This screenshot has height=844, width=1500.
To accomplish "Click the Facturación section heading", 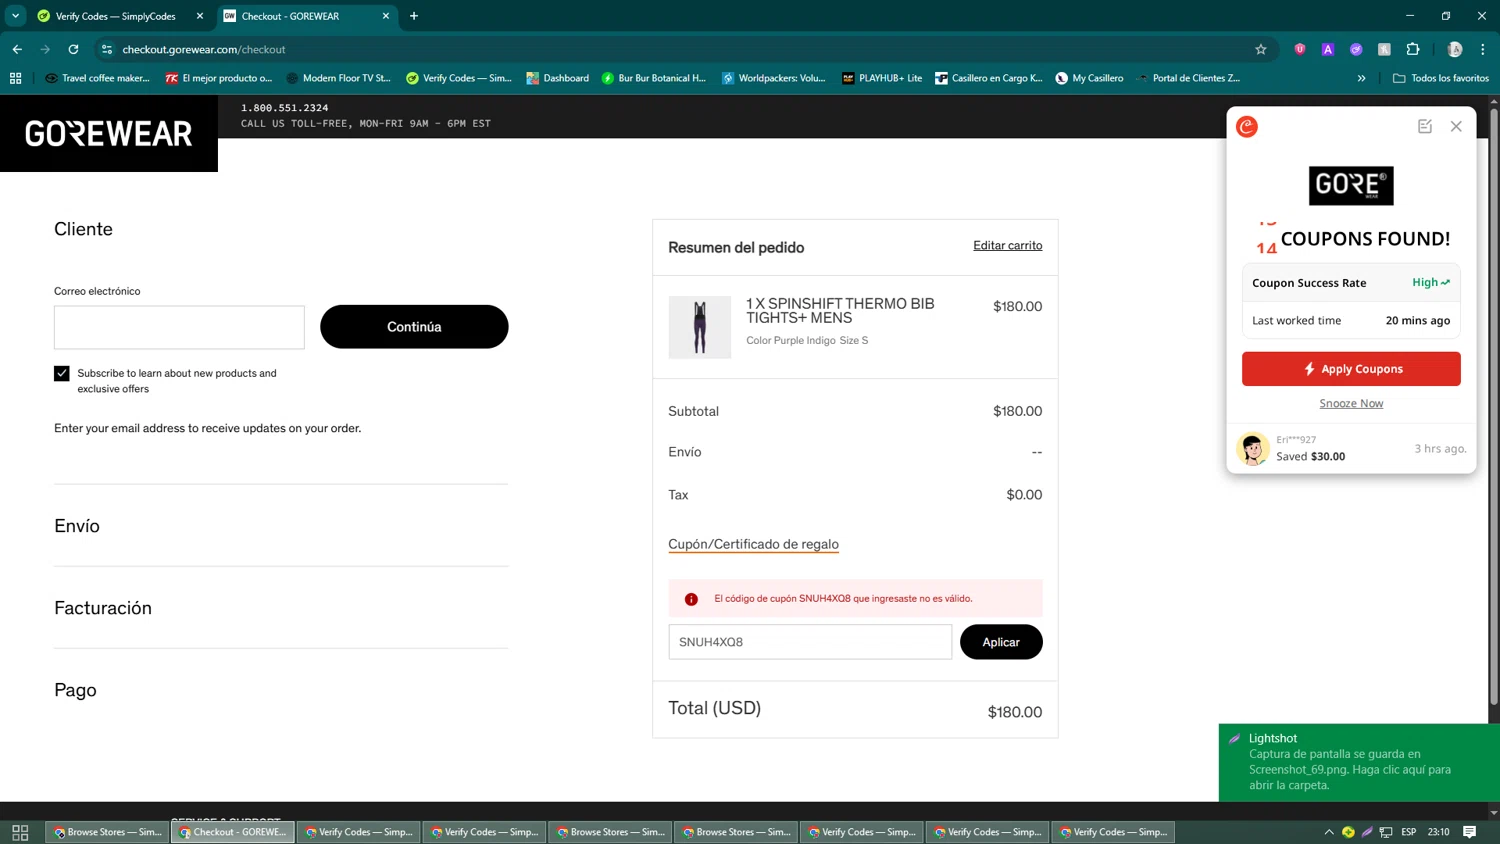I will coord(103,608).
